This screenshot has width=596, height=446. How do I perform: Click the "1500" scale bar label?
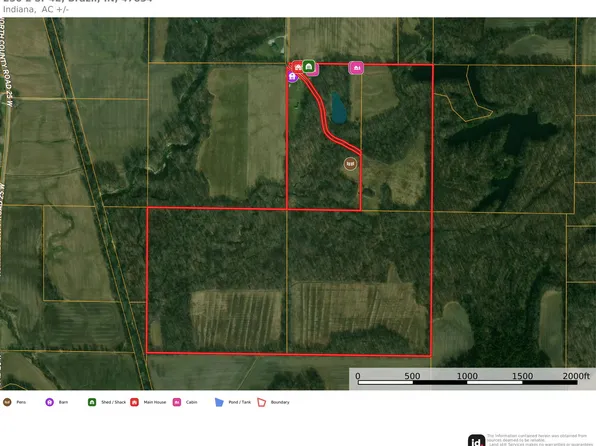[x=522, y=376]
